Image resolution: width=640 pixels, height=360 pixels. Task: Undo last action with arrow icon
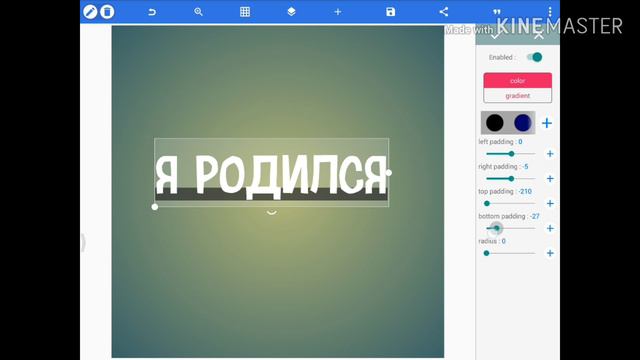click(x=152, y=12)
